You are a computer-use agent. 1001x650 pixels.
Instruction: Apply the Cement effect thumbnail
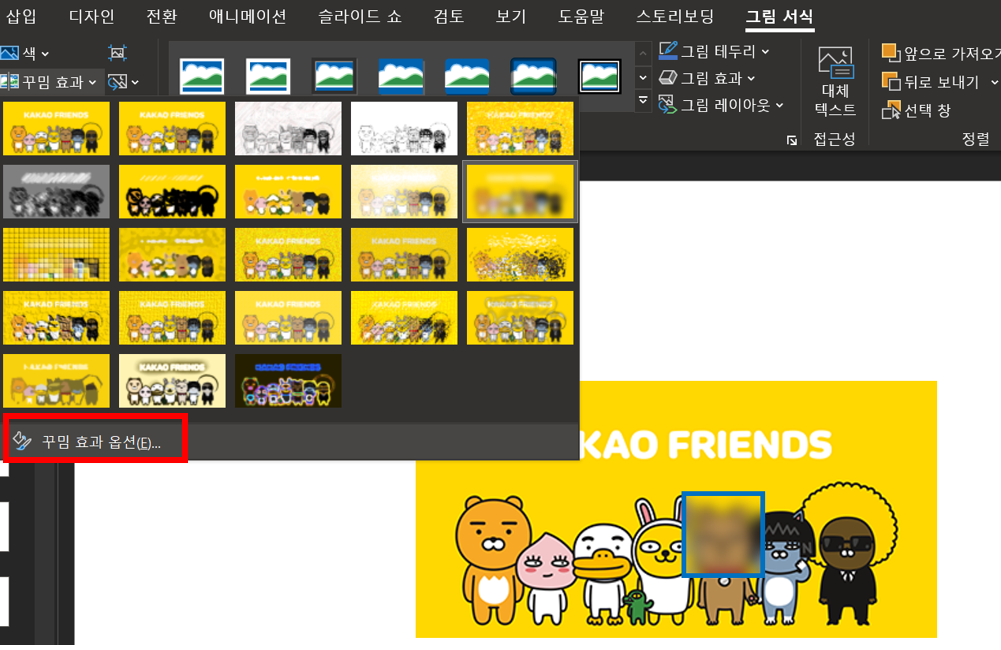[x=56, y=318]
